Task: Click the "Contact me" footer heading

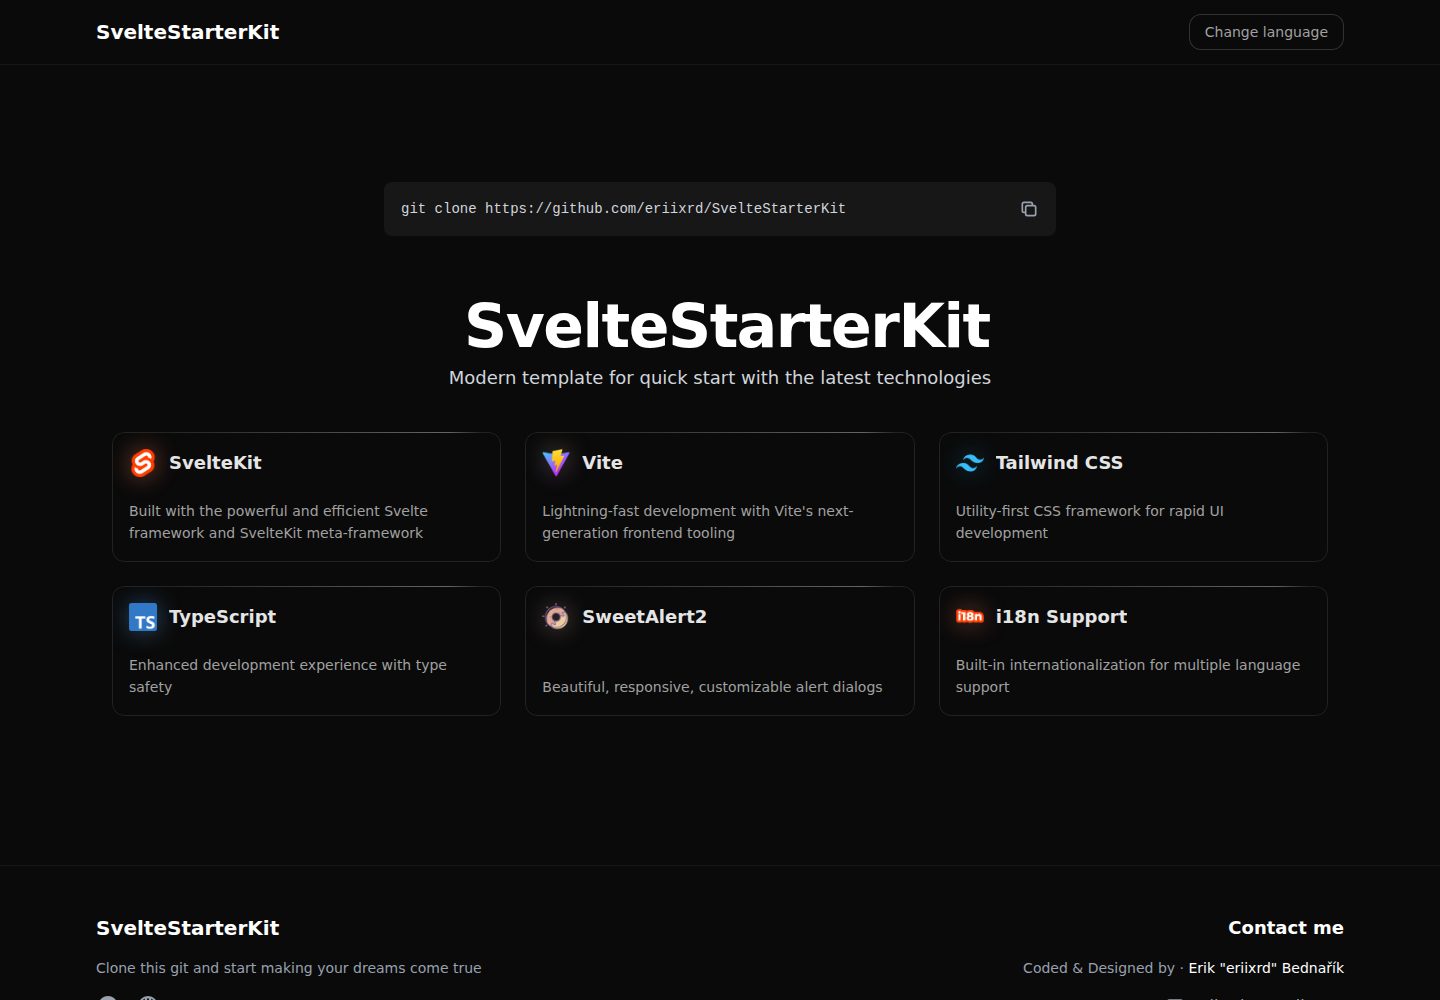Action: click(x=1286, y=928)
